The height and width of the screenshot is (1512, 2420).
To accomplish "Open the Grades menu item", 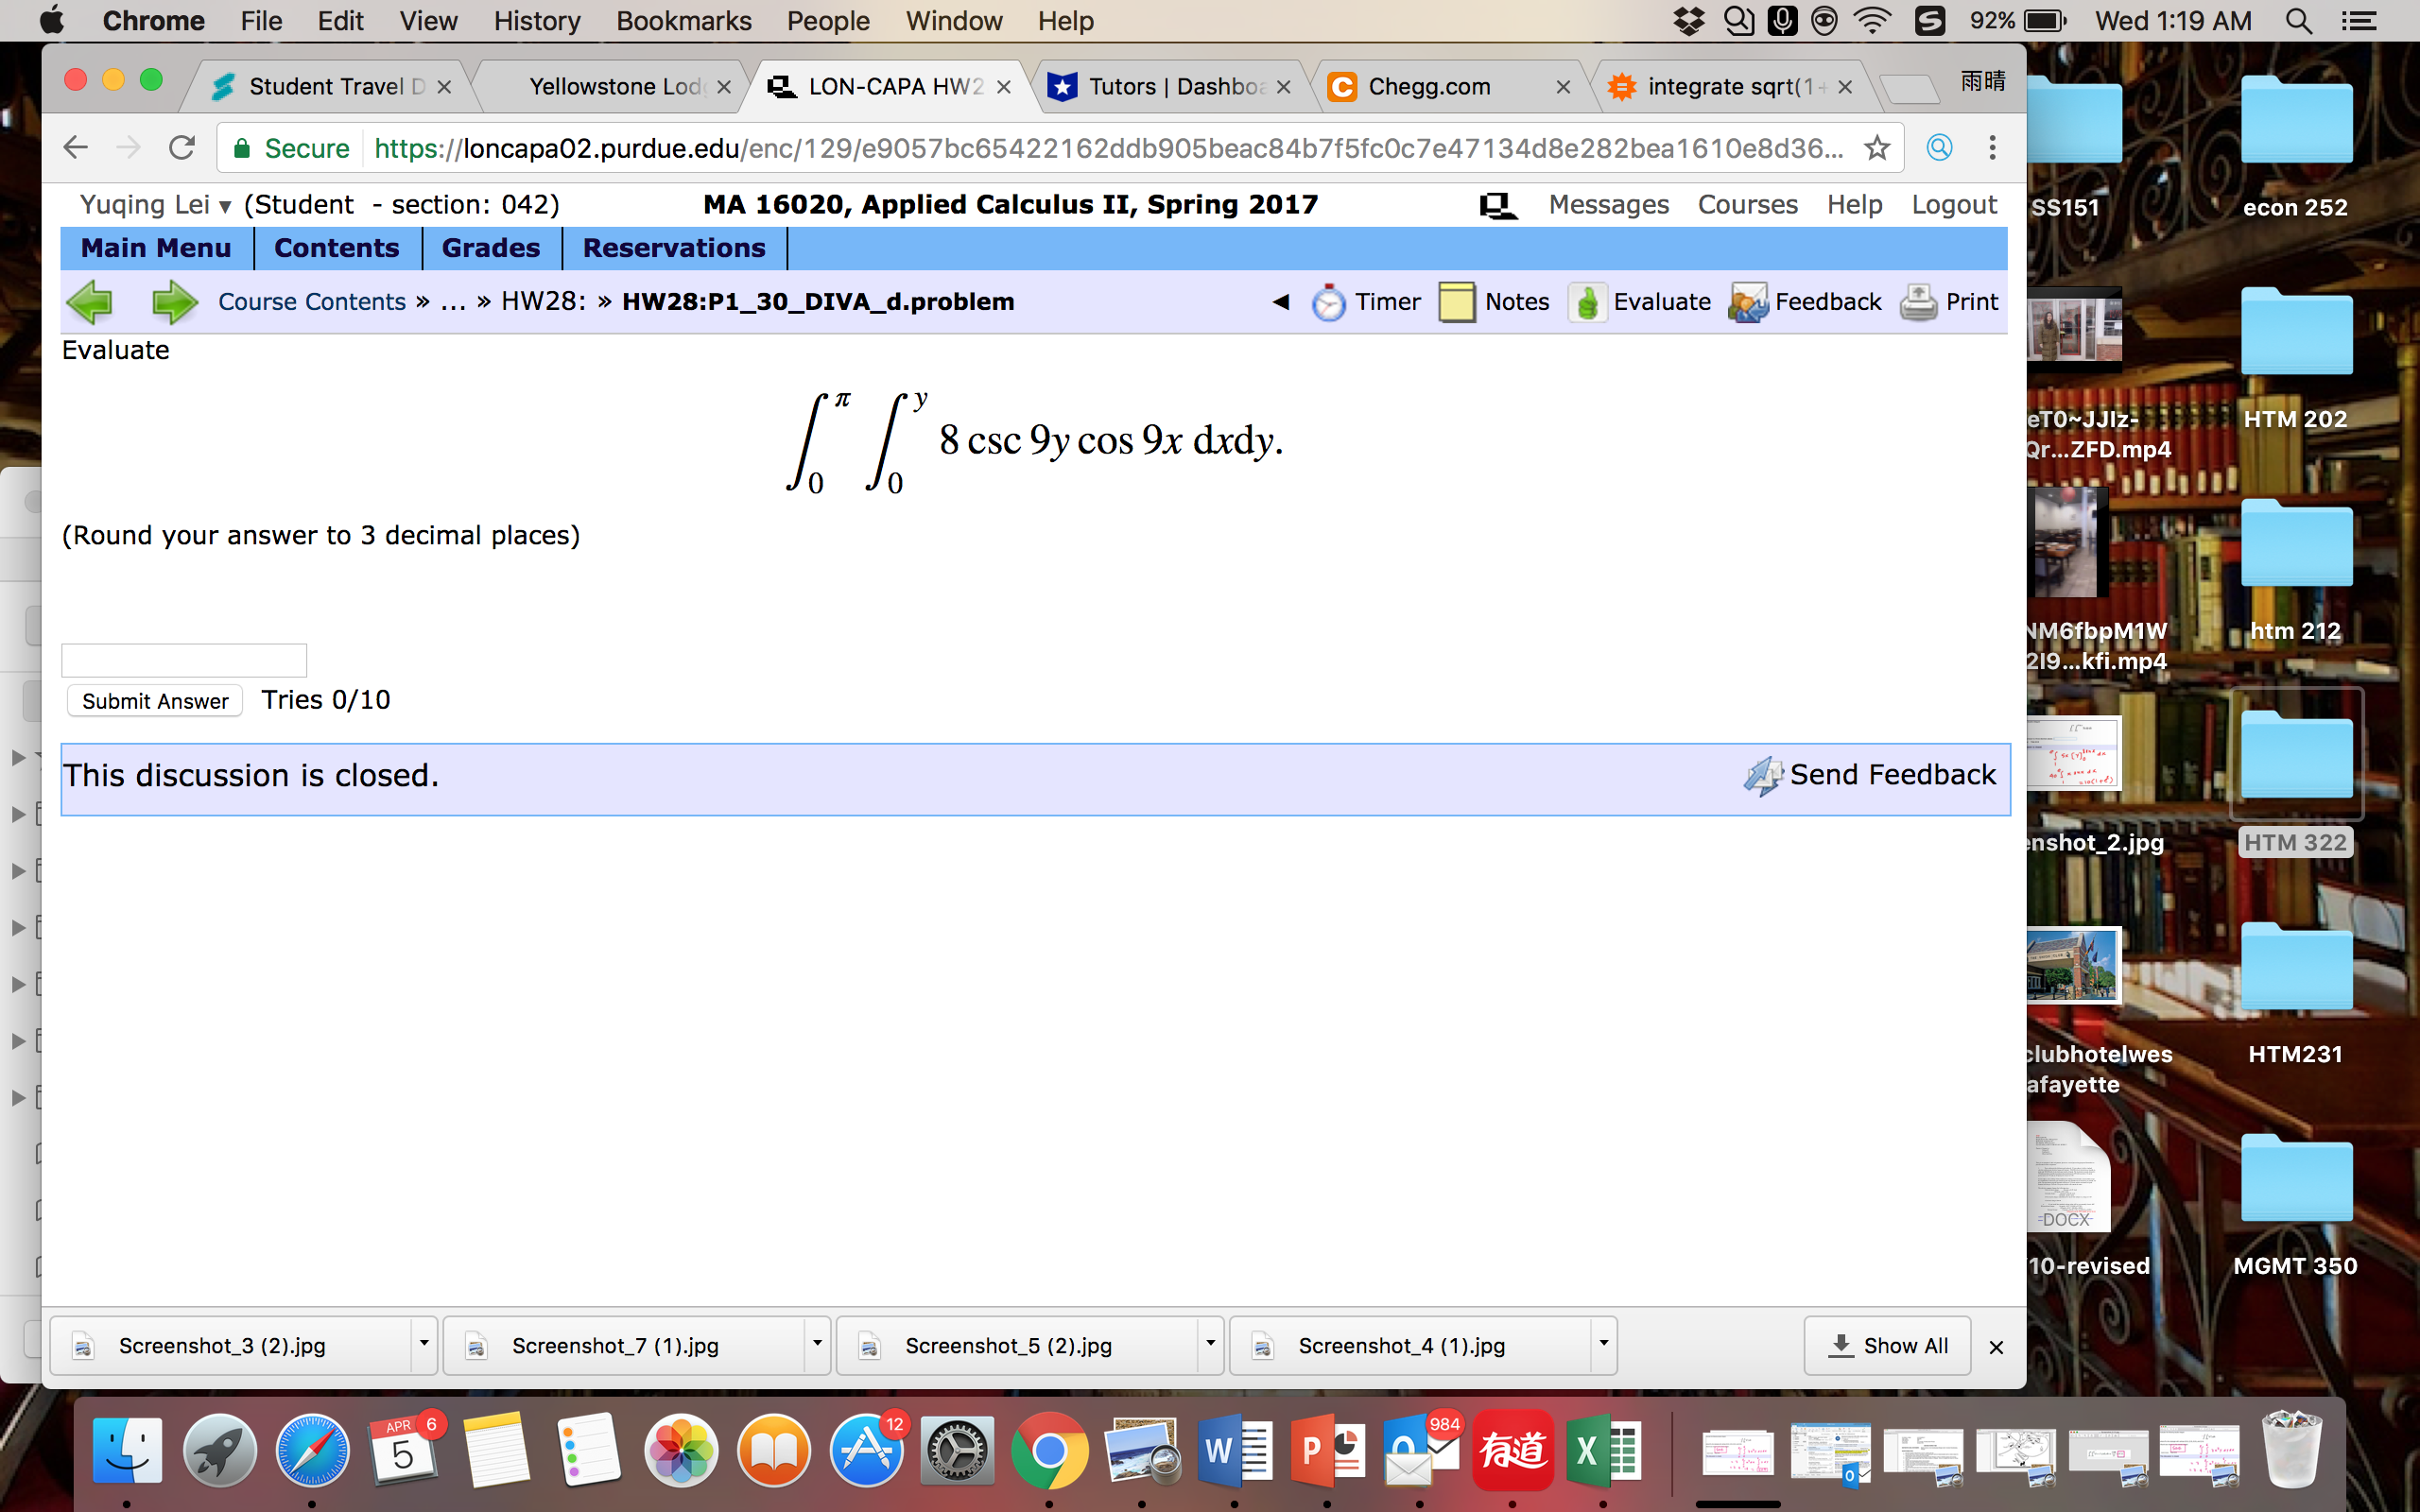I will point(490,248).
